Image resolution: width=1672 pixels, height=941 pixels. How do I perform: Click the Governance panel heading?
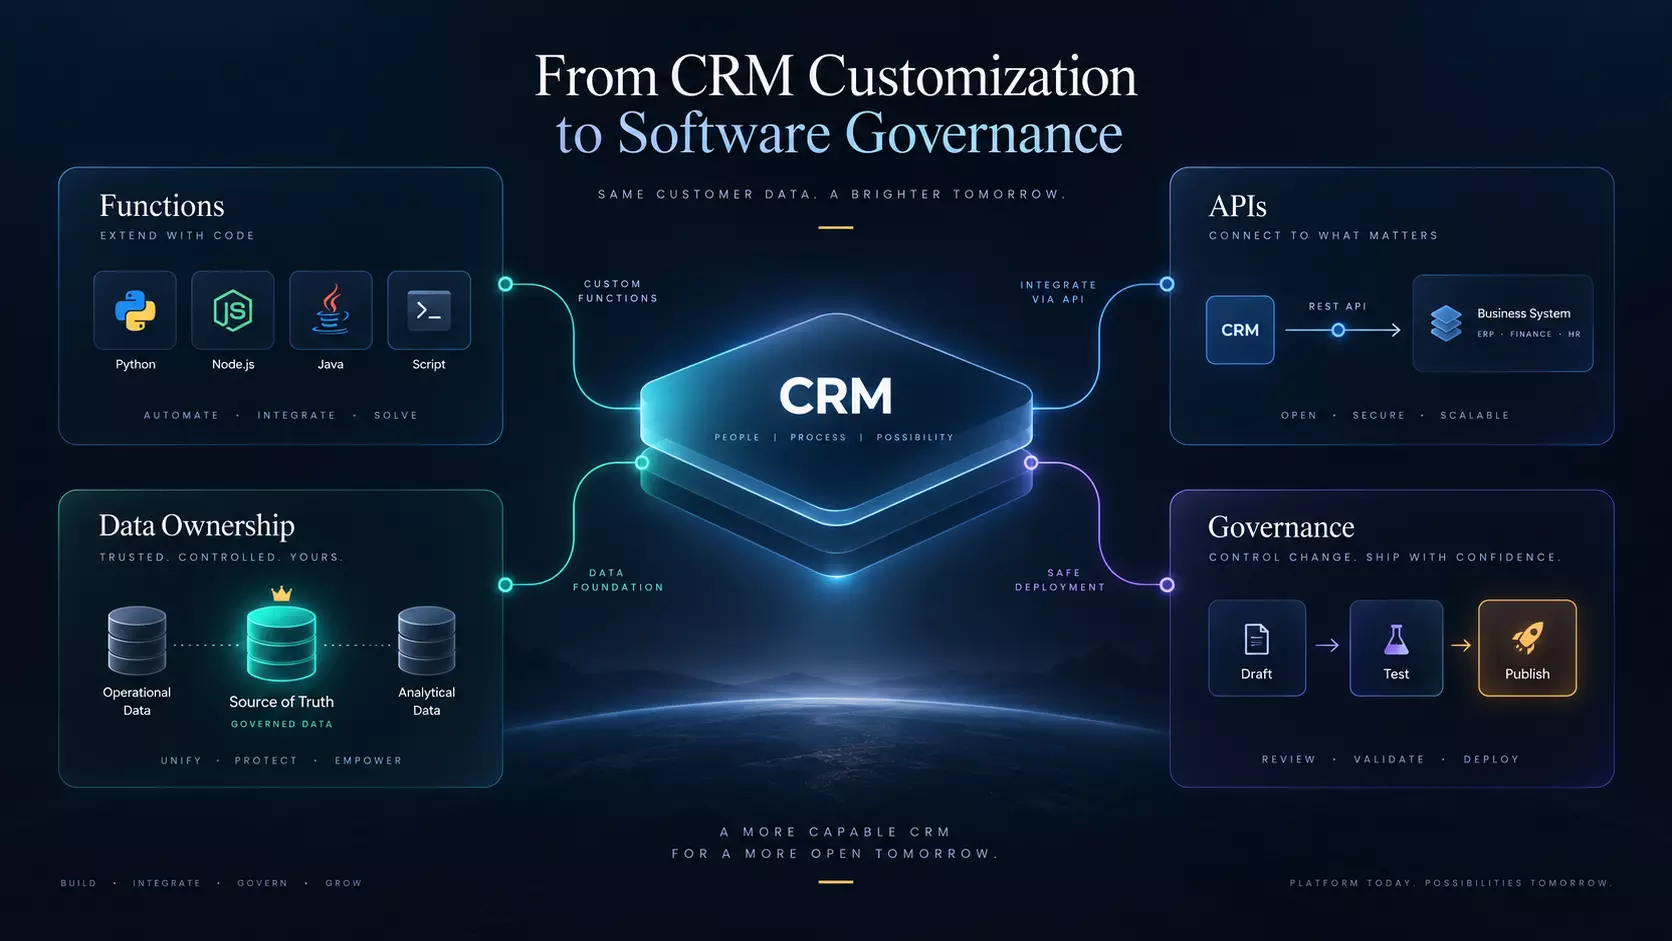click(x=1281, y=527)
